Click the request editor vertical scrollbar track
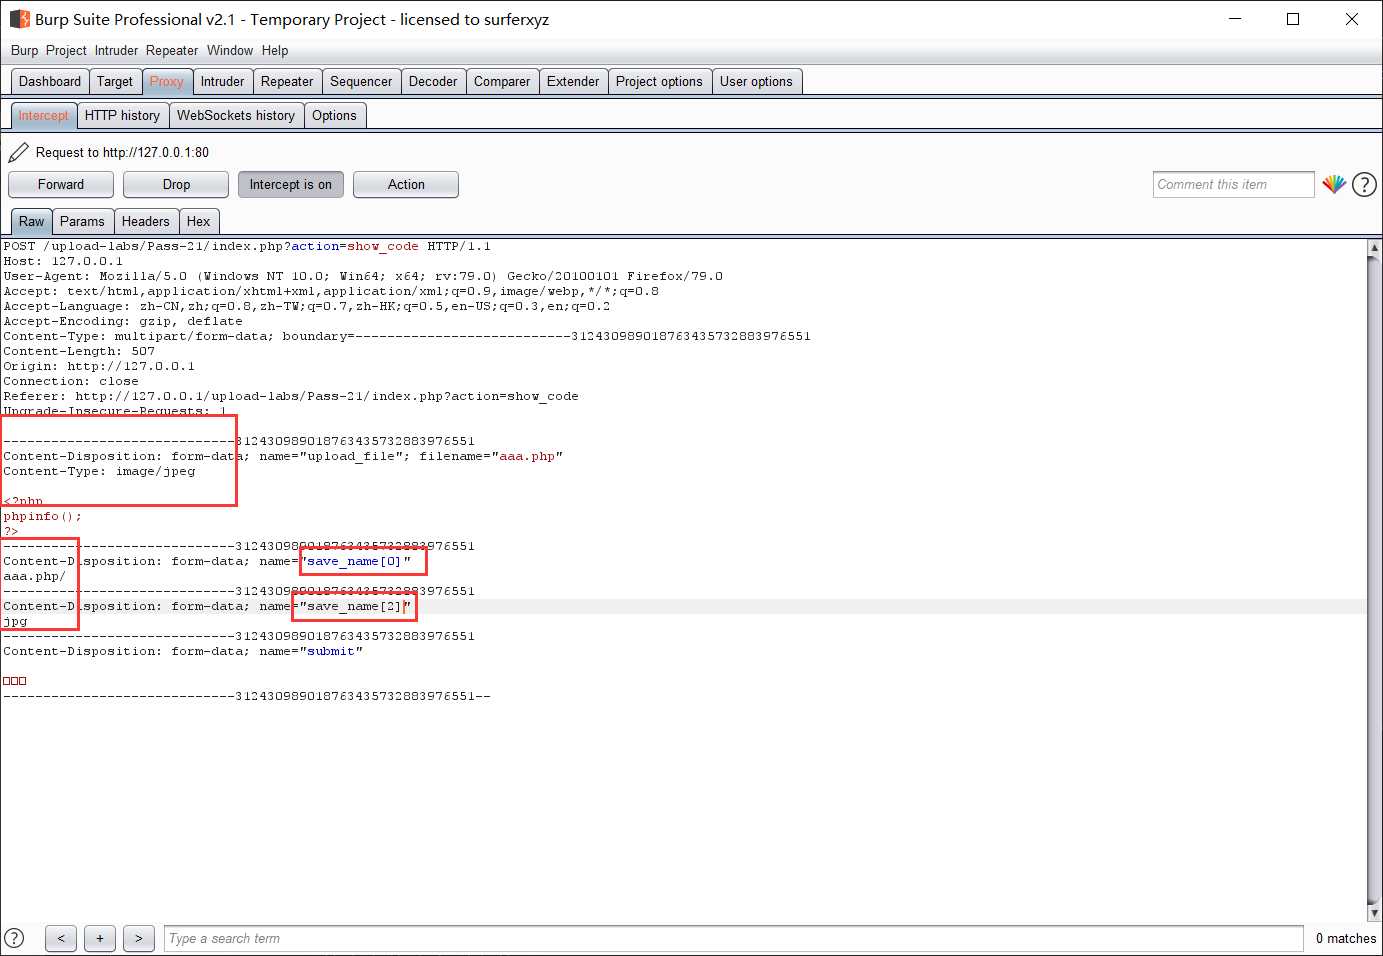Screen dimensions: 1383x956 click(x=1374, y=580)
